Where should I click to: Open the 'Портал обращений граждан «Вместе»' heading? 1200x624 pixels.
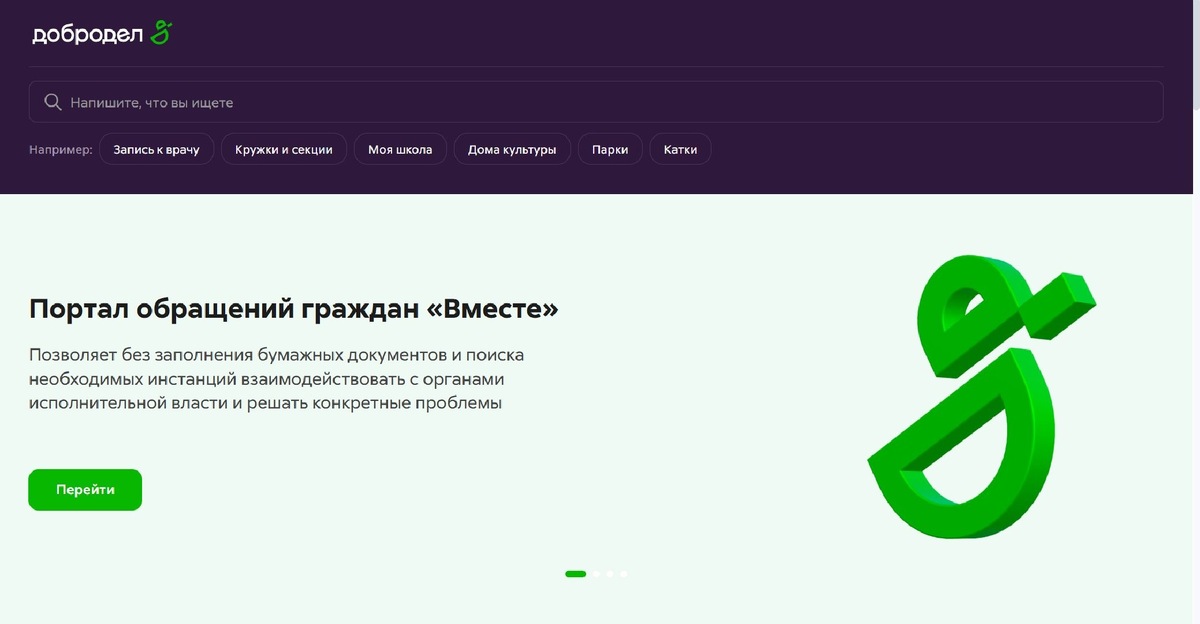coord(294,309)
